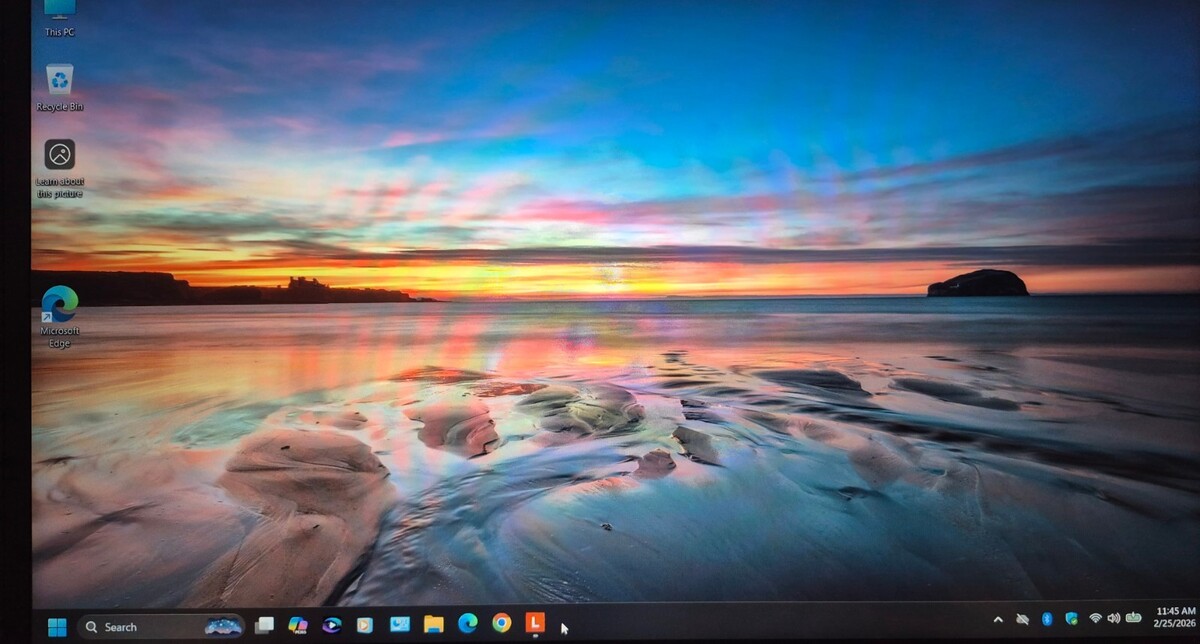Open the media player taskbar icon
Screen dimensions: 1200x644
(365, 625)
